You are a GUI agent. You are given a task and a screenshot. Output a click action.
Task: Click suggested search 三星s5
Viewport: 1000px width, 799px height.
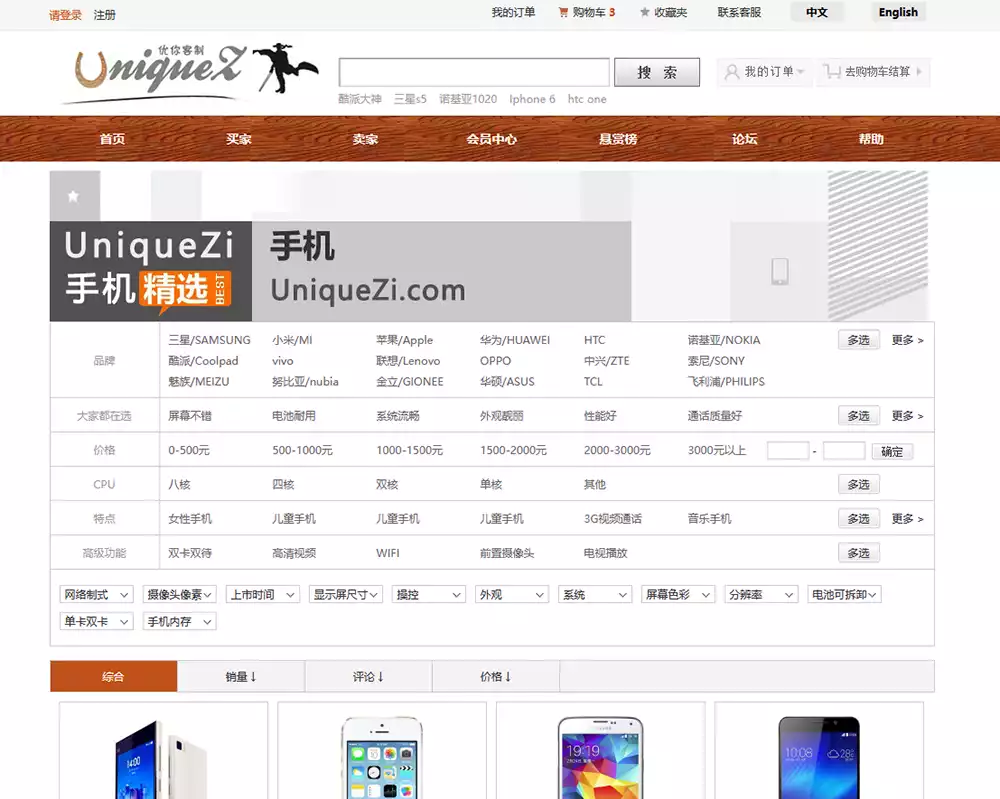click(410, 99)
